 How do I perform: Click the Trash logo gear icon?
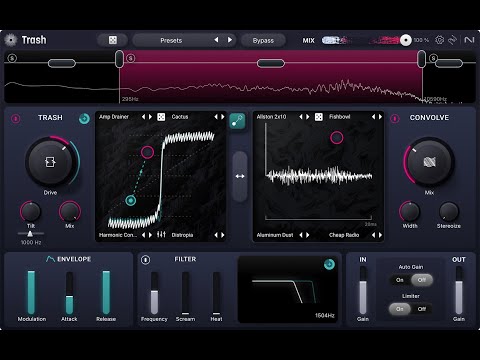point(11,40)
